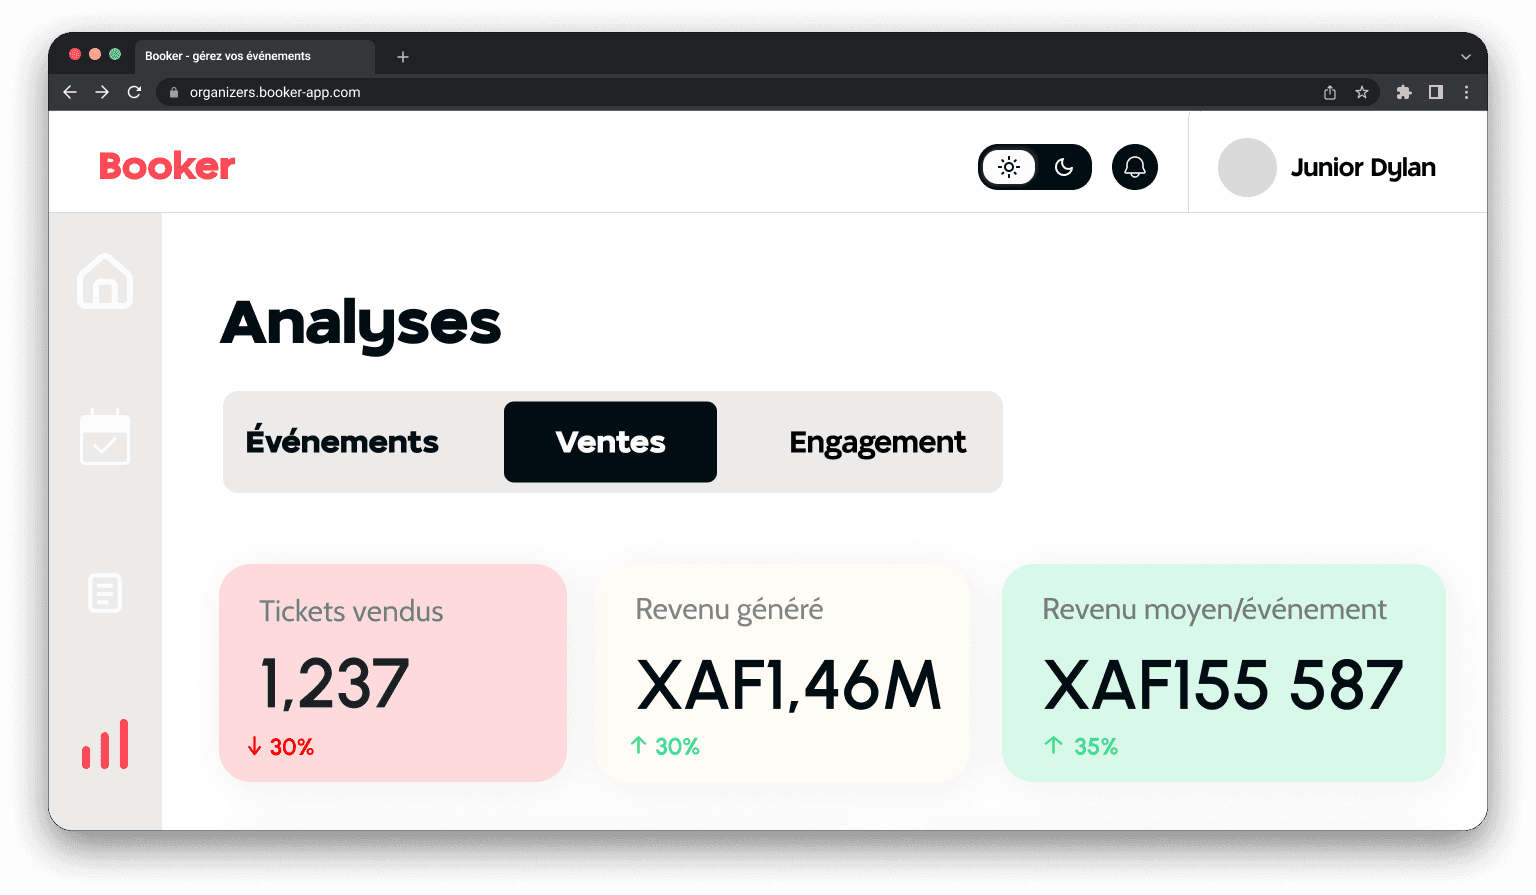Switch to the Événements tab
The image size is (1536, 895).
pyautogui.click(x=342, y=442)
